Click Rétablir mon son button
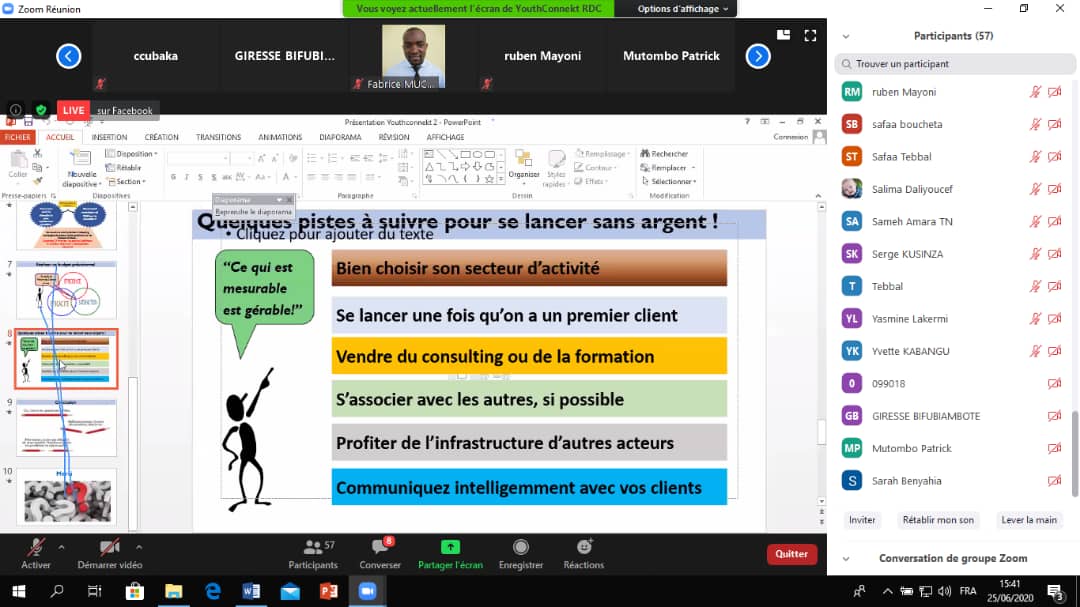 (x=938, y=519)
